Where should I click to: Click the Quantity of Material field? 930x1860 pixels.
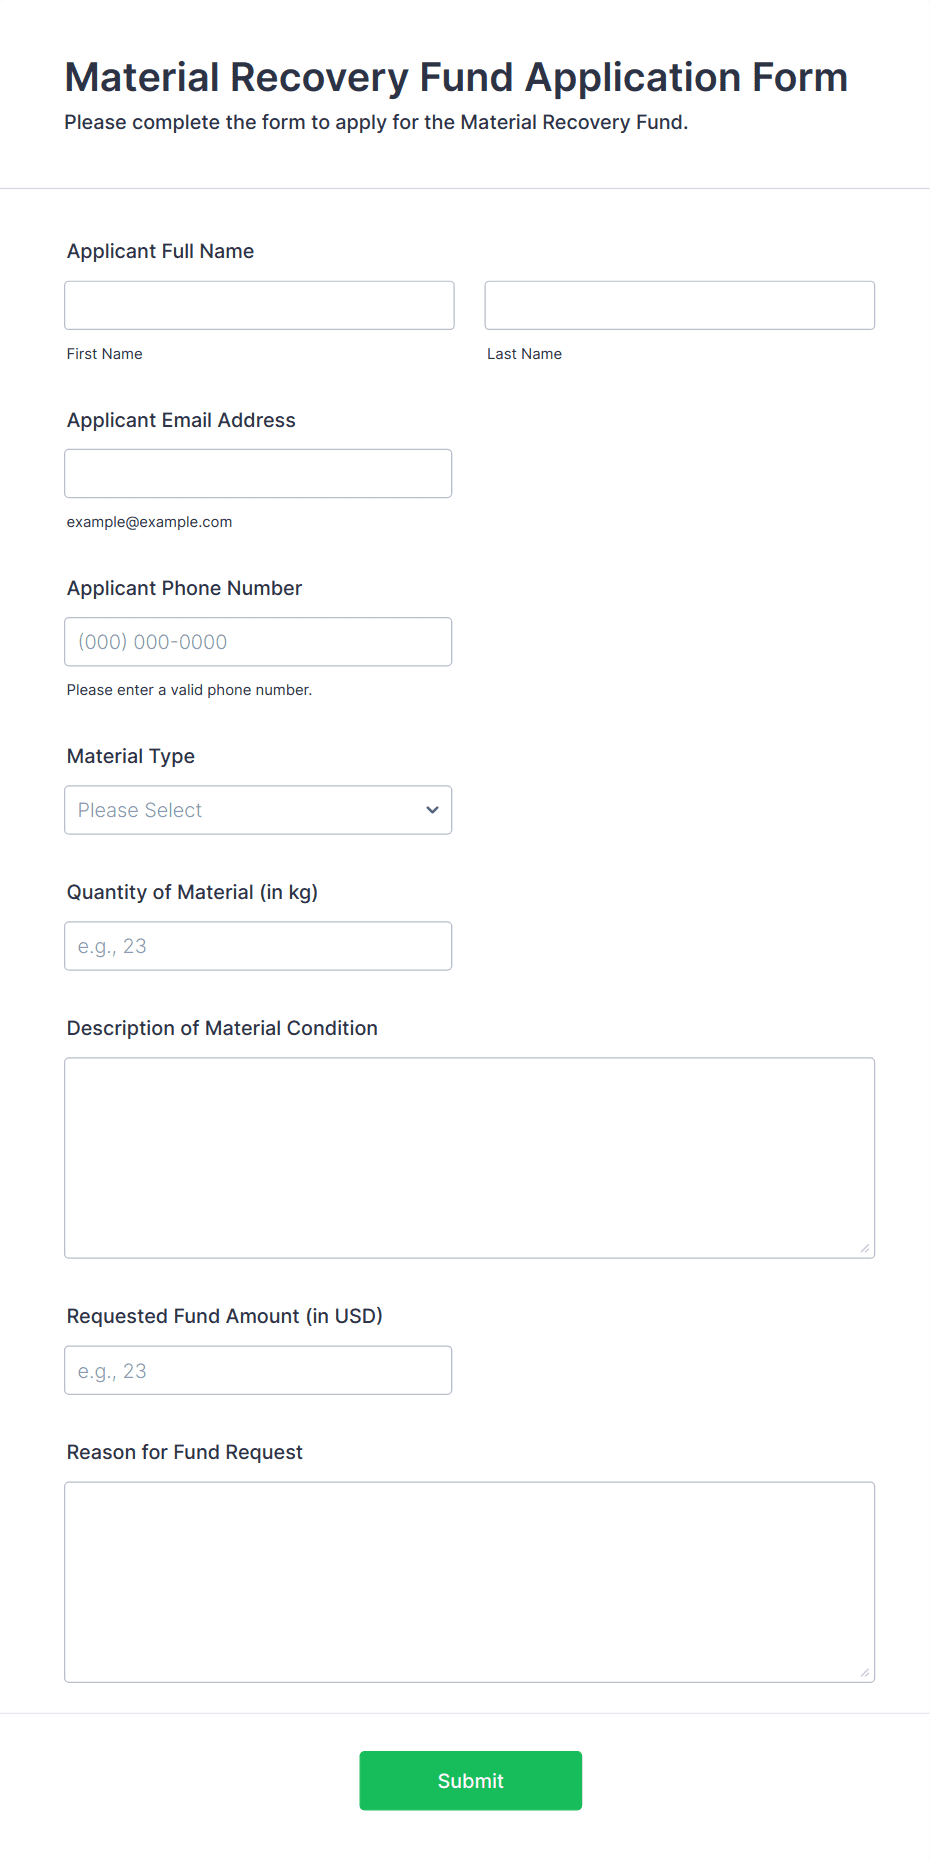click(x=258, y=946)
